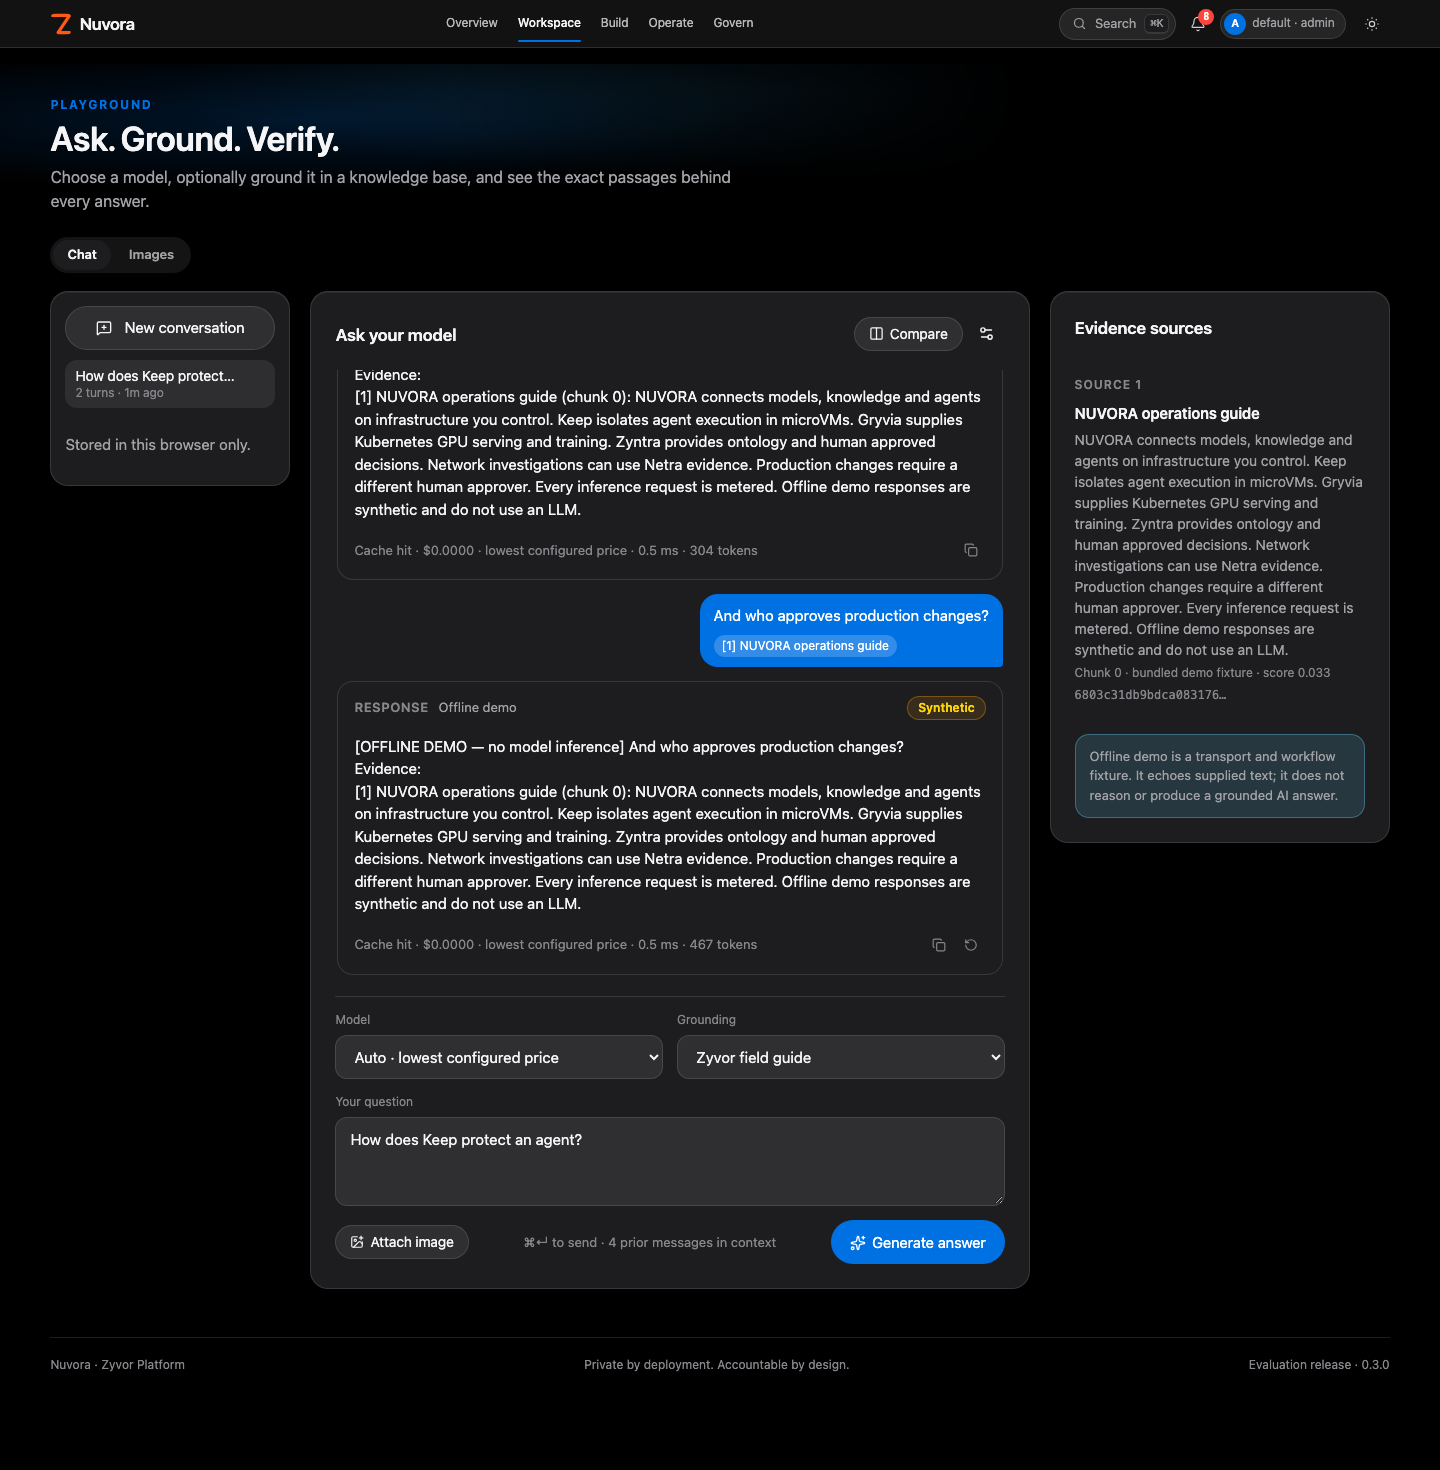Click the default admin avatar icon
1440x1470 pixels.
click(1235, 23)
